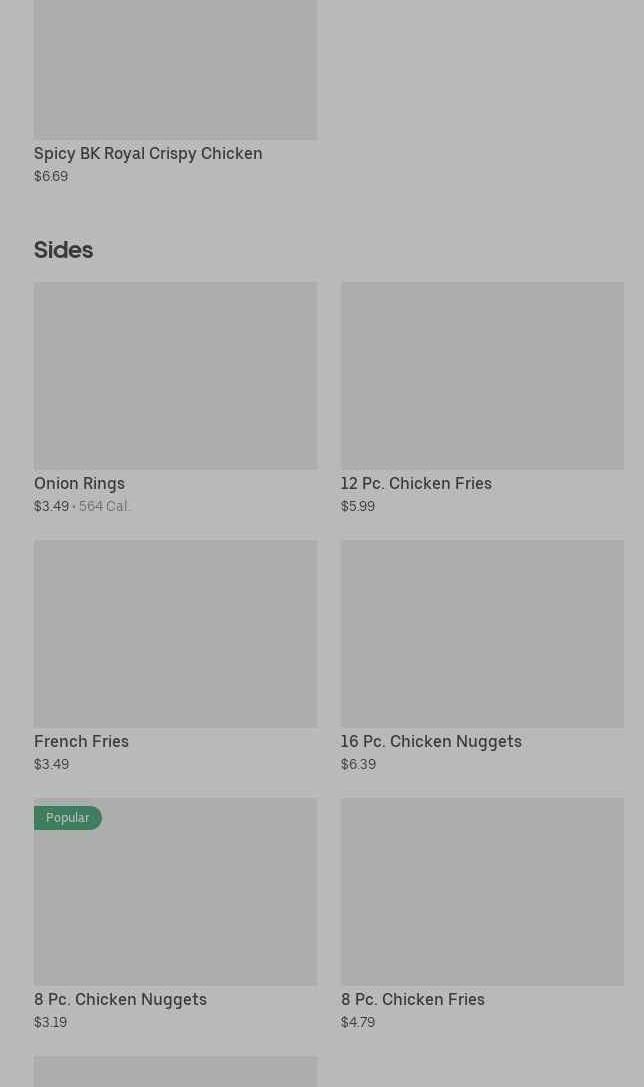Select the 12 Pc. Chicken Fries title

416,484
